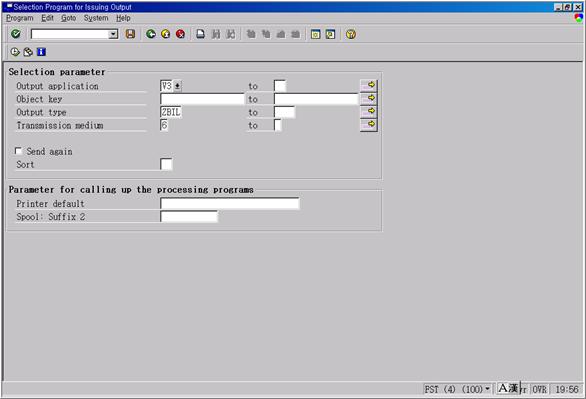Click the Save diskette icon
586x399 pixels.
pos(130,34)
